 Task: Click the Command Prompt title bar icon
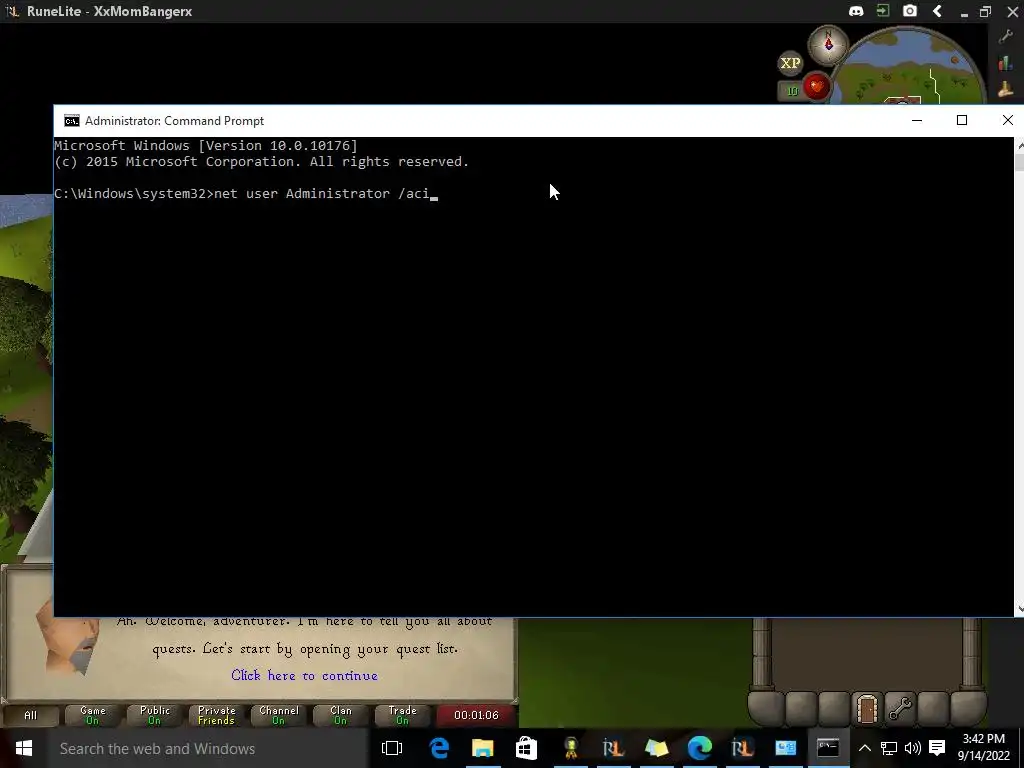tap(71, 121)
